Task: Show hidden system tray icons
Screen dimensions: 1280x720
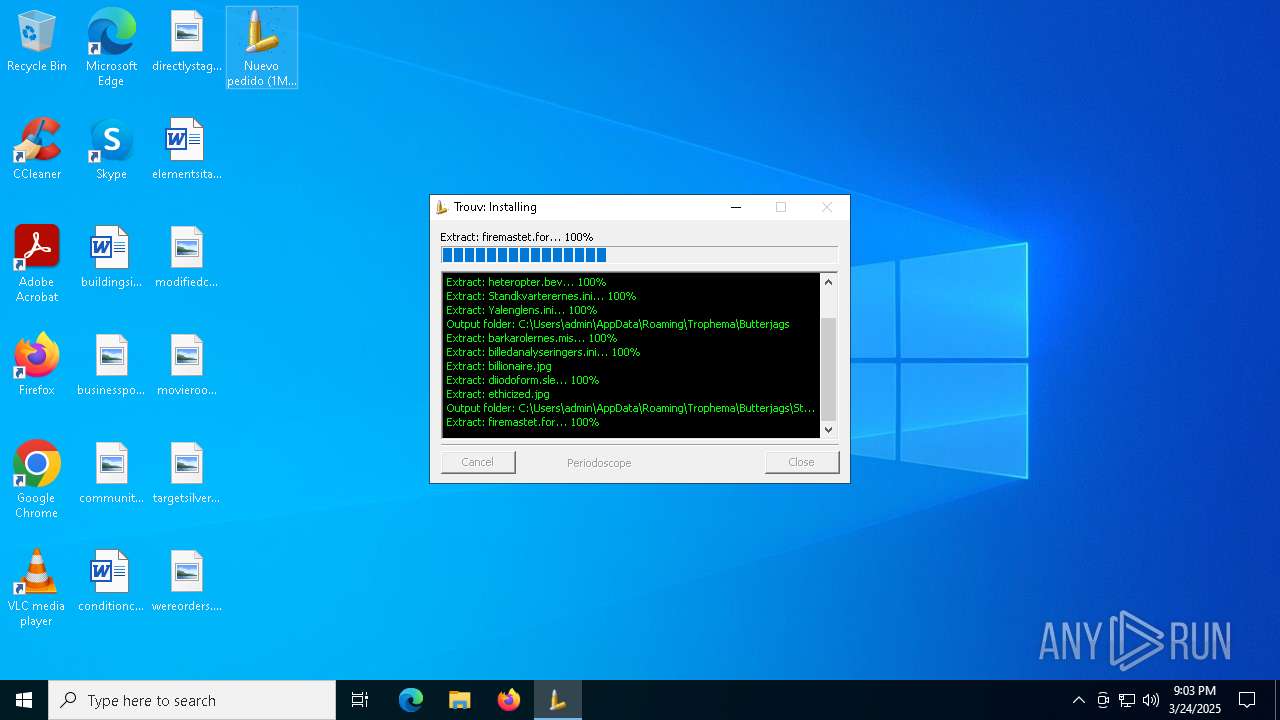Action: [1078, 700]
